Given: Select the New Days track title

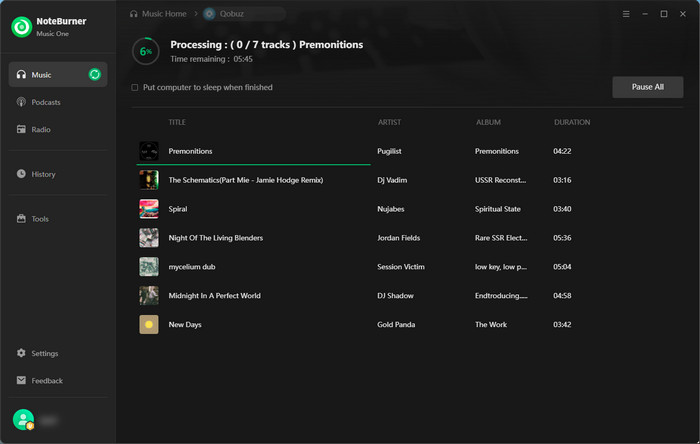Looking at the screenshot, I should point(185,324).
